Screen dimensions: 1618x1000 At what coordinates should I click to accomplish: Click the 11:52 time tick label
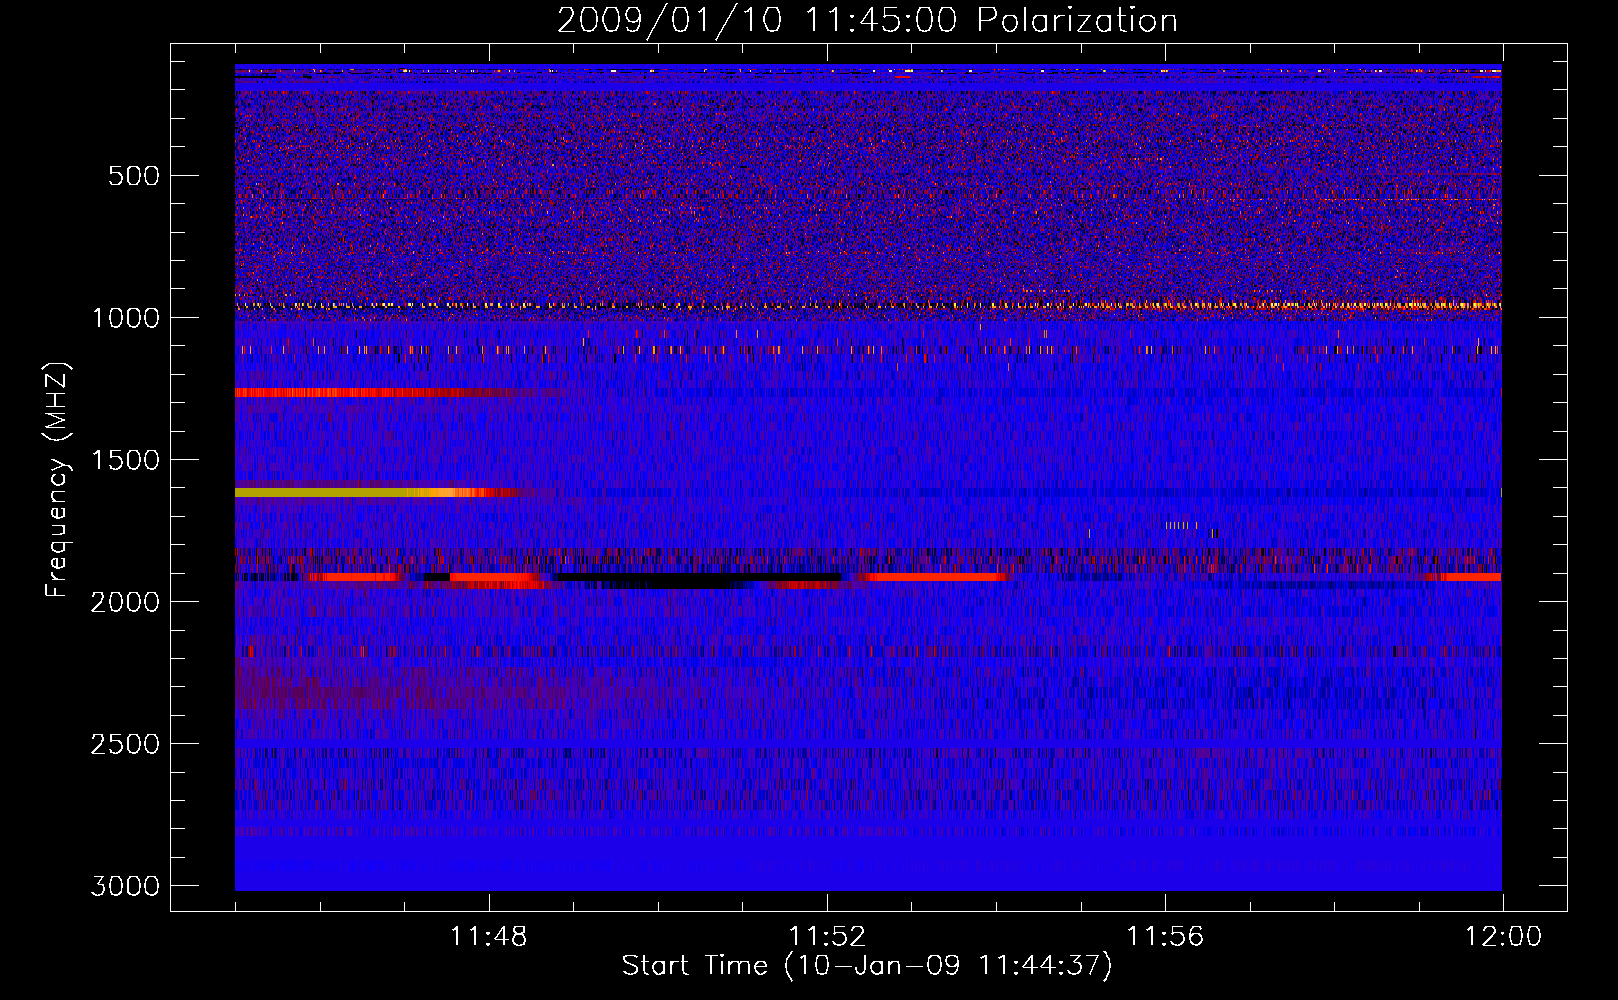tap(827, 937)
